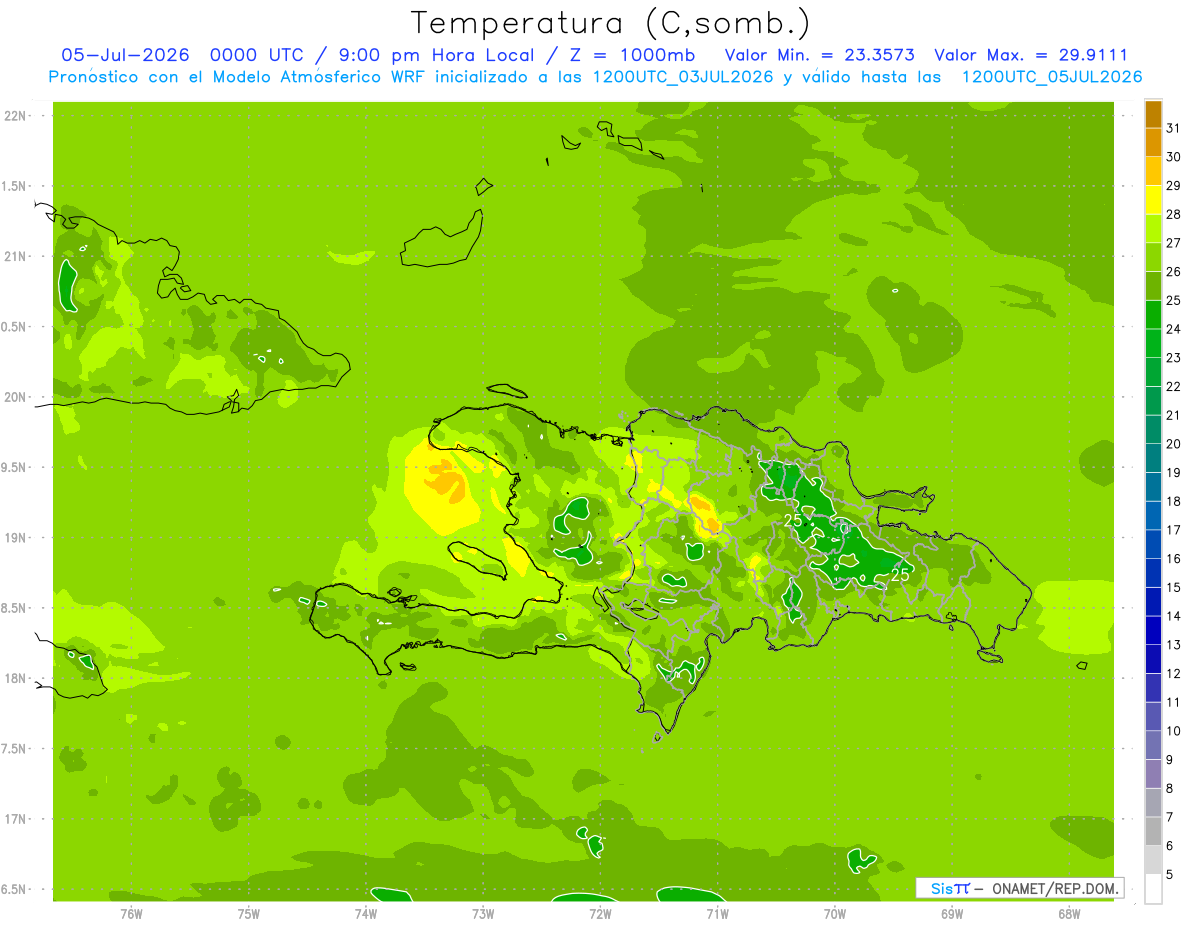Click the "76W" longitude axis label
The width and height of the screenshot is (1200, 927).
tap(131, 913)
